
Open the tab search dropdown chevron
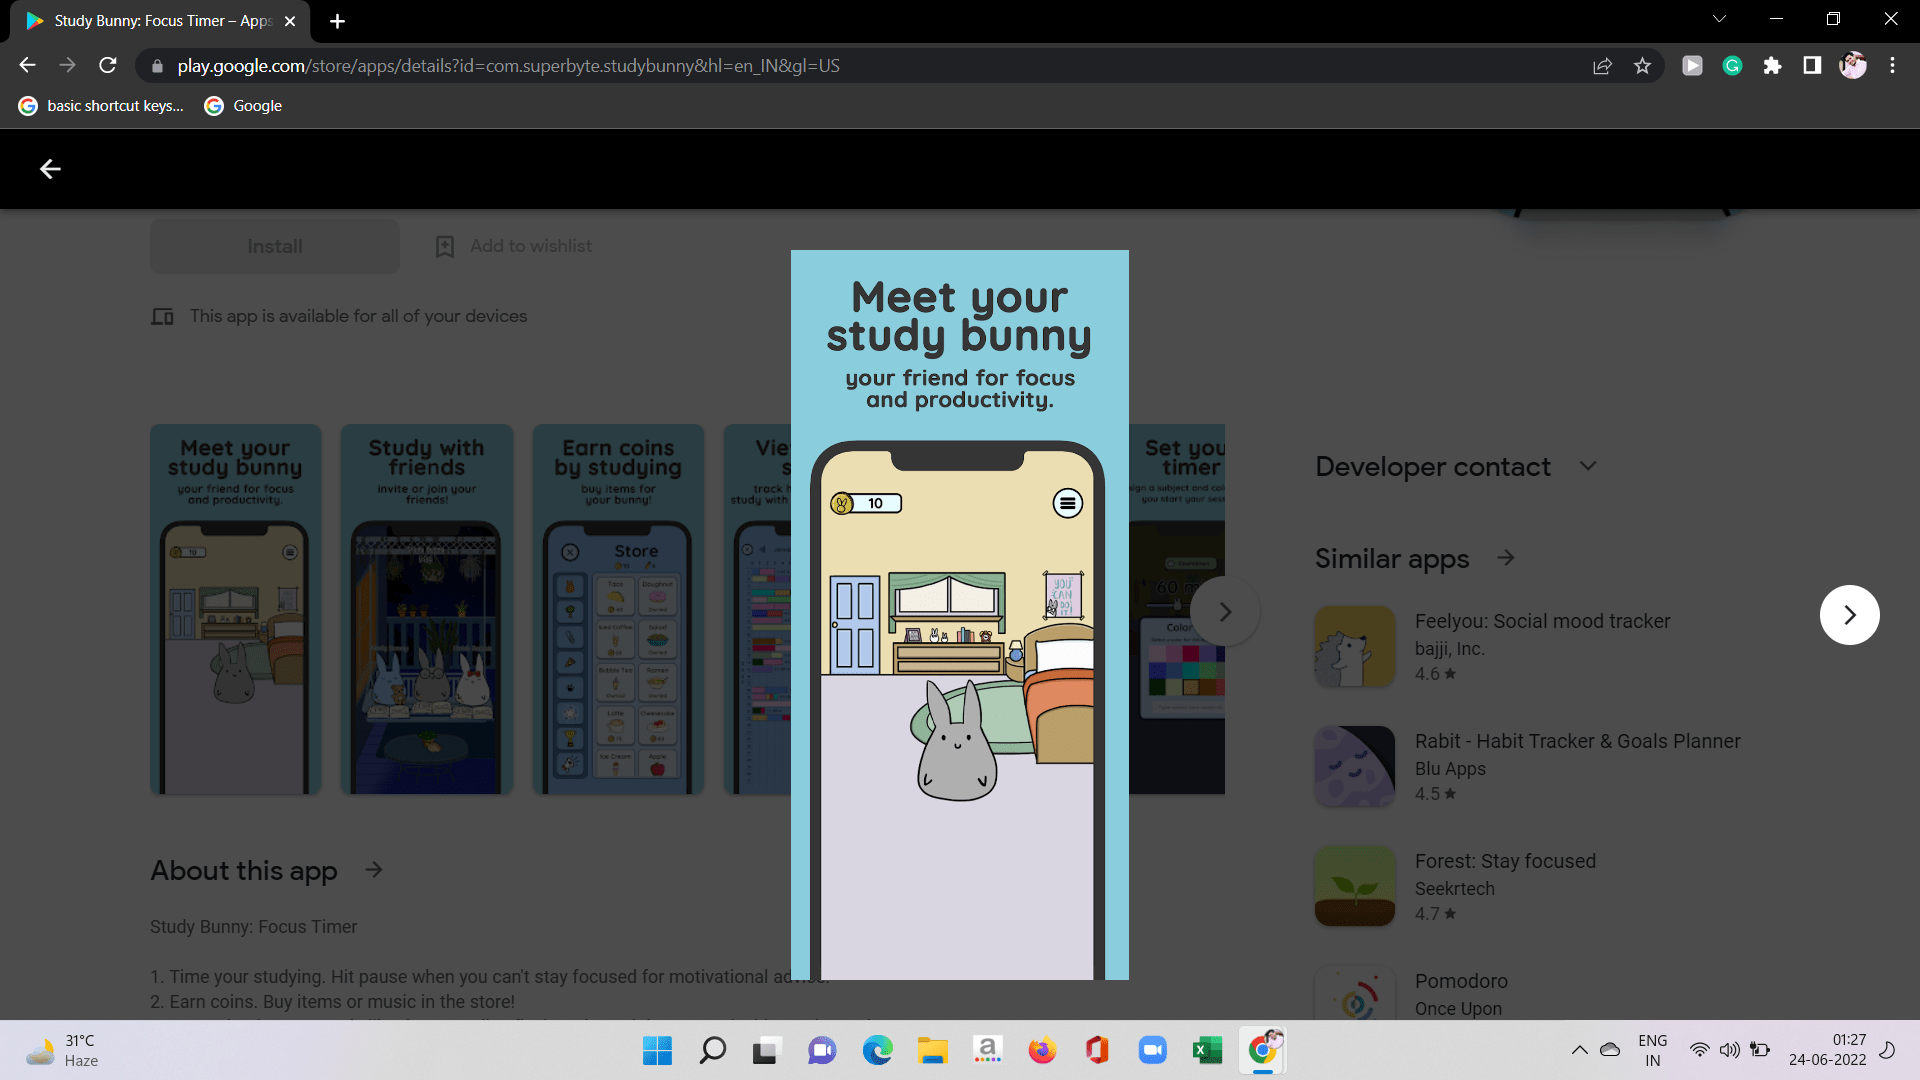pyautogui.click(x=1719, y=19)
